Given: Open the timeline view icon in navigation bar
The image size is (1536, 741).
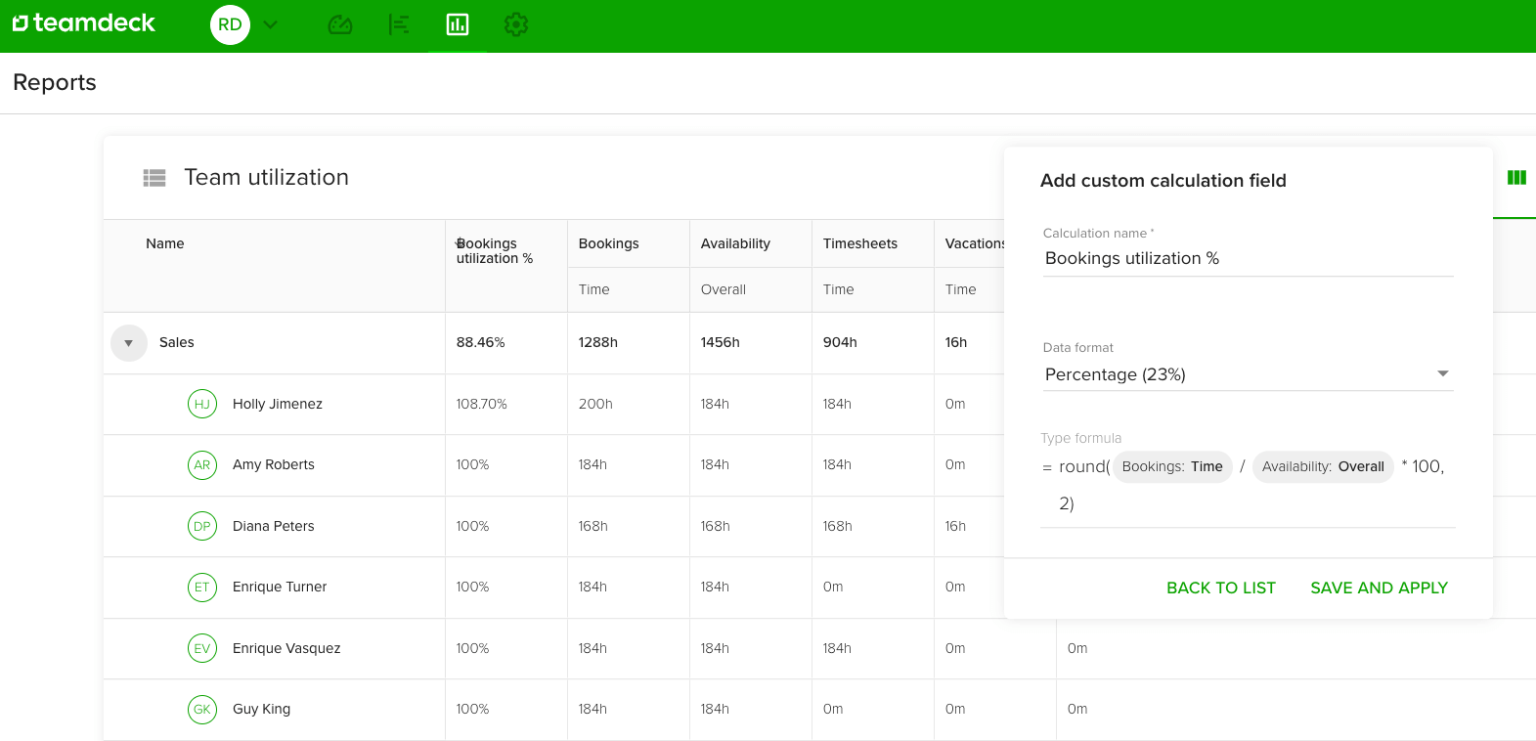Looking at the screenshot, I should click(398, 25).
